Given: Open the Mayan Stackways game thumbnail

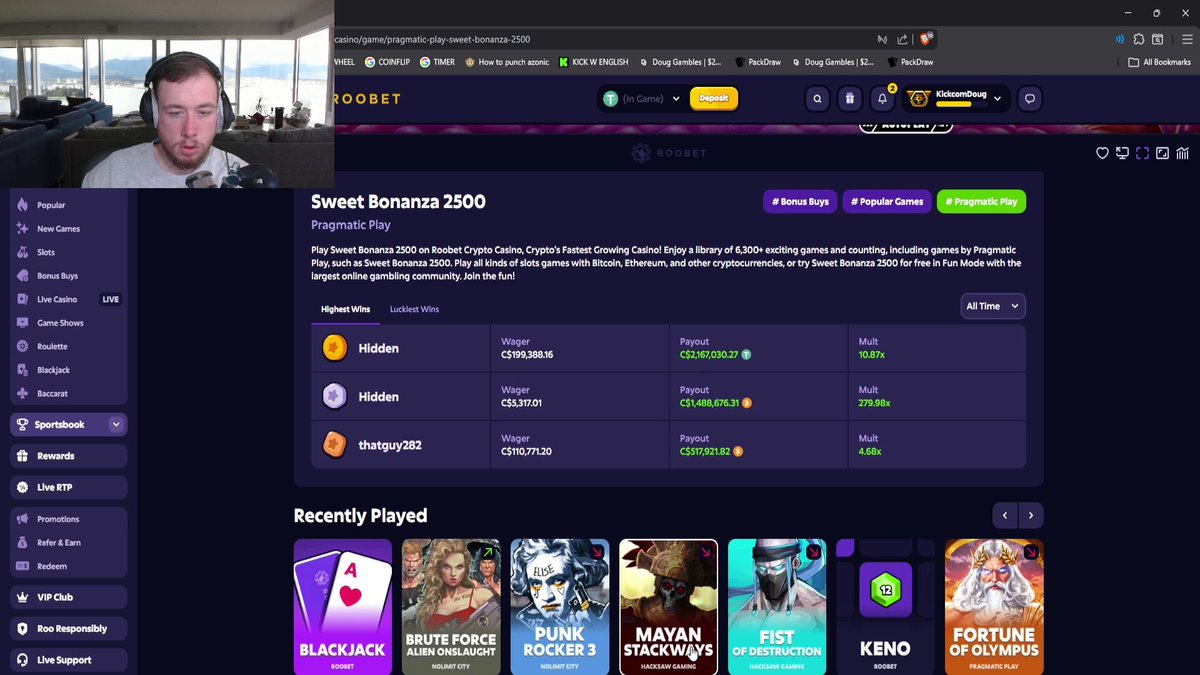Looking at the screenshot, I should coord(668,607).
